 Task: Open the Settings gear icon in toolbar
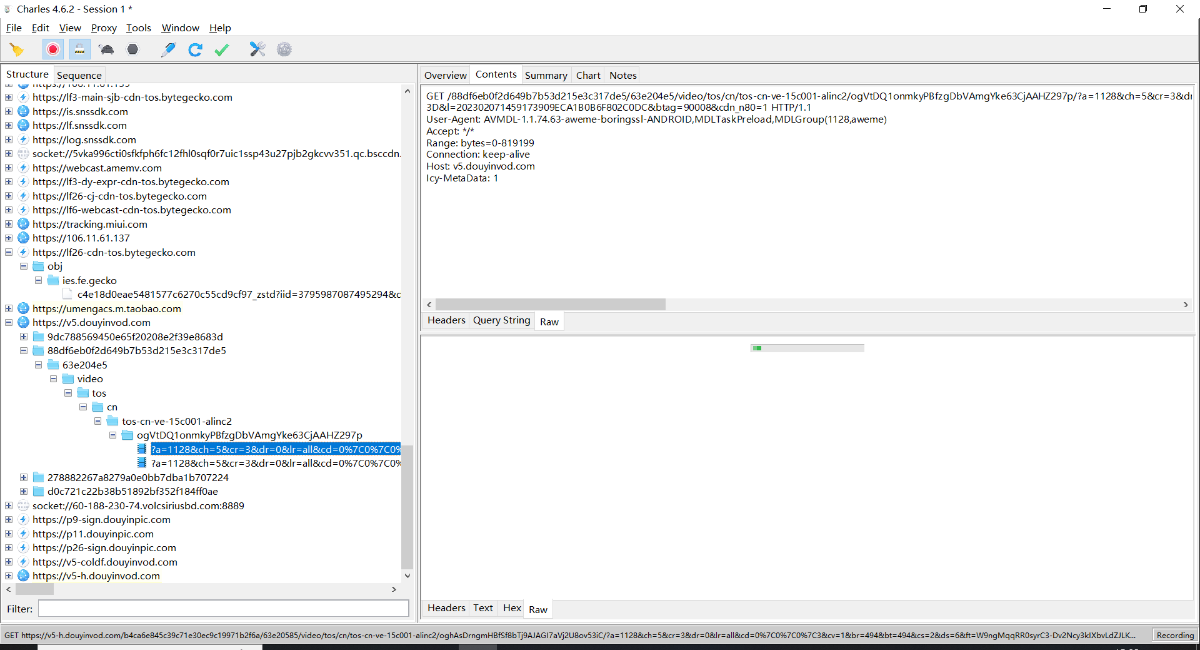(x=284, y=49)
